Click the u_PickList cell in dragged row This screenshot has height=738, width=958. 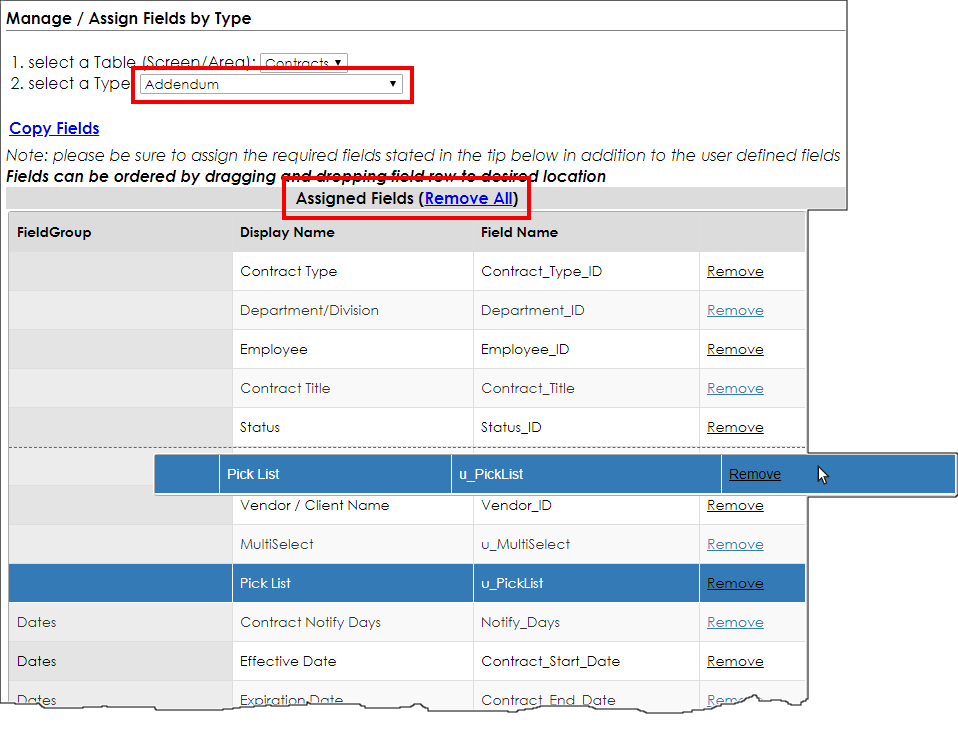point(586,474)
